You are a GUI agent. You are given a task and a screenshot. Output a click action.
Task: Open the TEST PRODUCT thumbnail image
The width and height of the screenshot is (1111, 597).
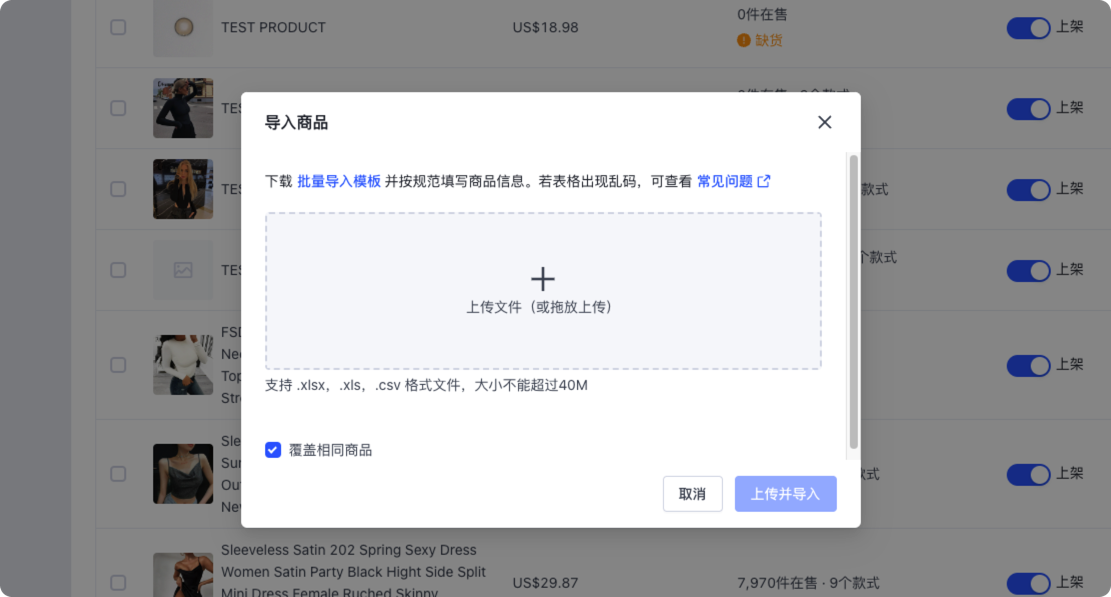[183, 28]
